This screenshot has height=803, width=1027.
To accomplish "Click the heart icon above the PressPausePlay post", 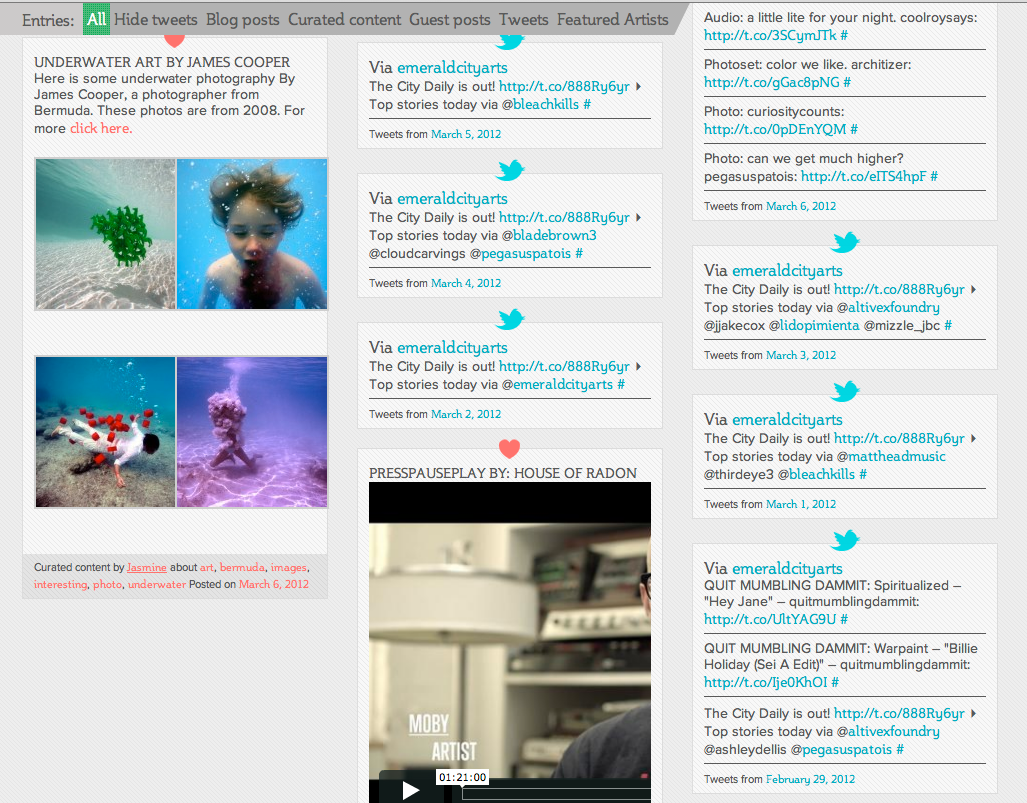I will click(510, 449).
